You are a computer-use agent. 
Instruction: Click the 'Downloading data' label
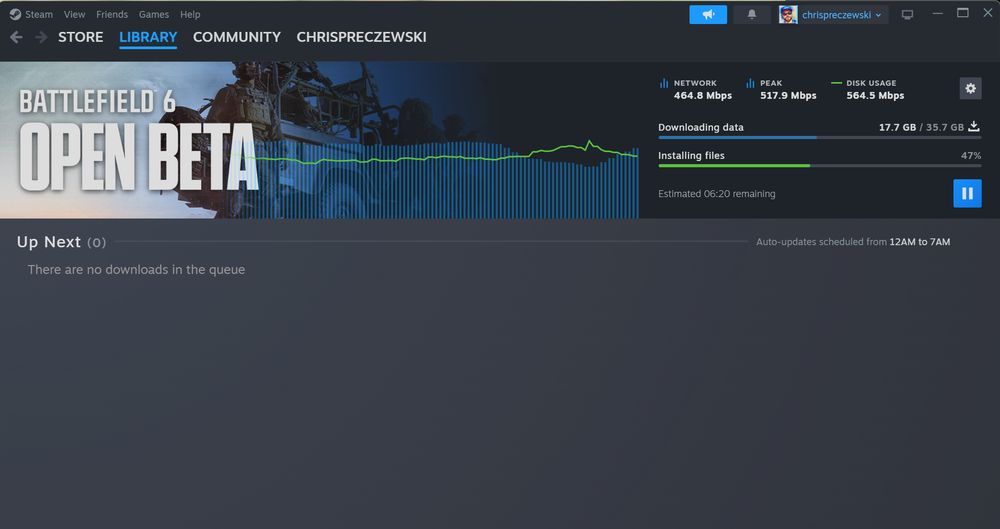pyautogui.click(x=701, y=127)
